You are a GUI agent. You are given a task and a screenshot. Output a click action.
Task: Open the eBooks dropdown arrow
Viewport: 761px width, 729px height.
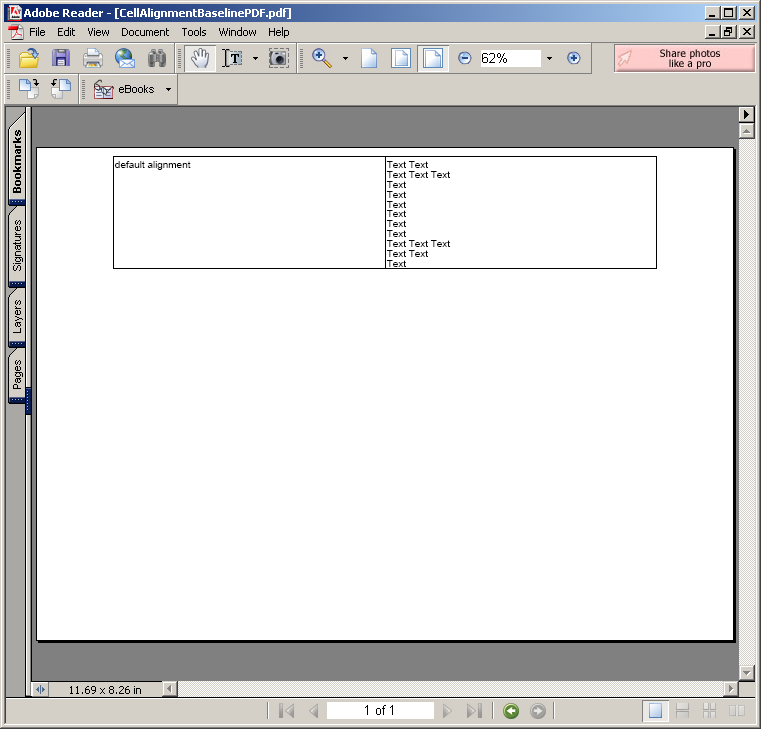tap(168, 89)
